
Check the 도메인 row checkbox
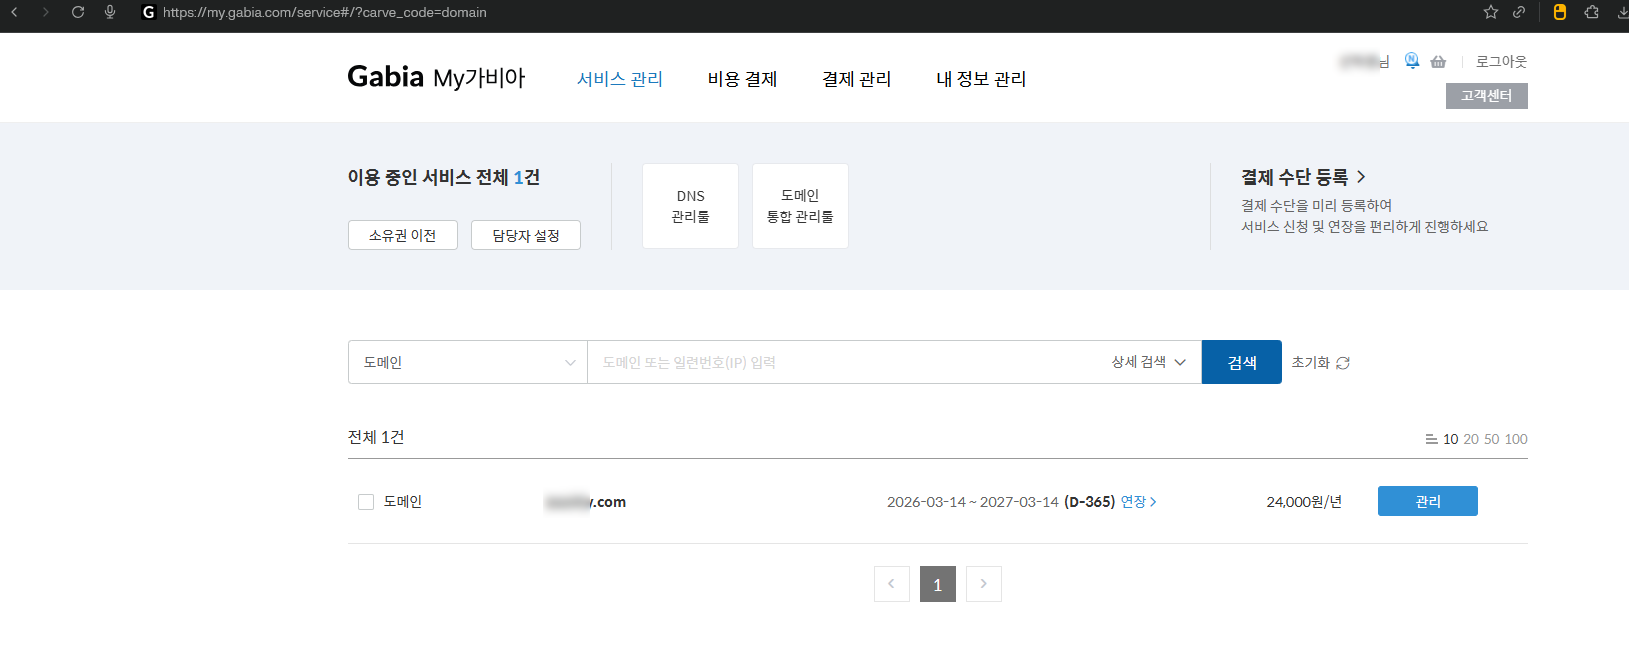(x=366, y=502)
